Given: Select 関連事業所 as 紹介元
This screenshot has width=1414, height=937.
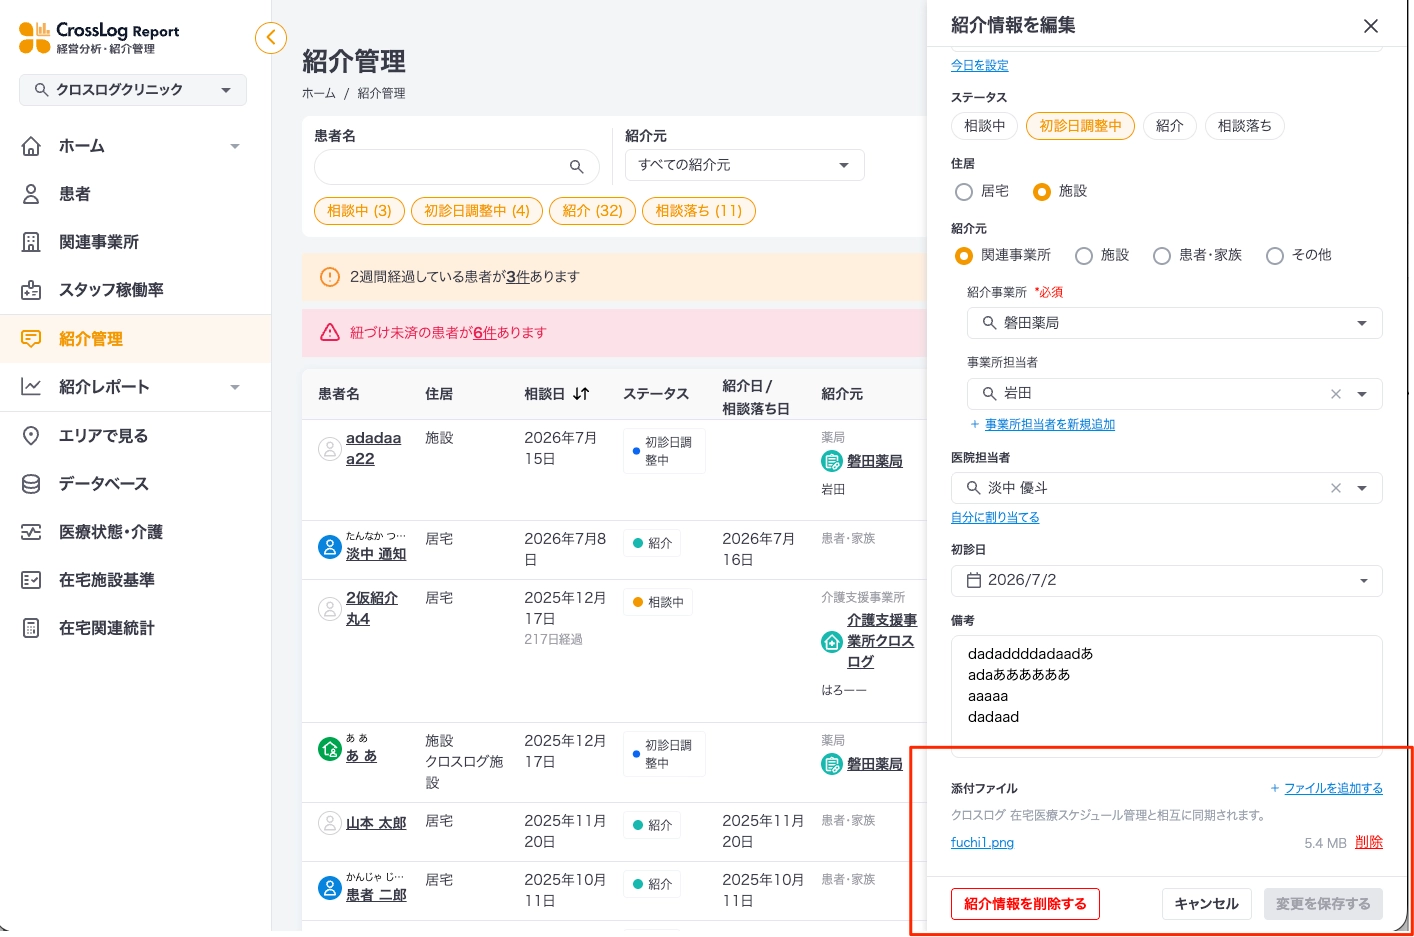Looking at the screenshot, I should [x=964, y=256].
